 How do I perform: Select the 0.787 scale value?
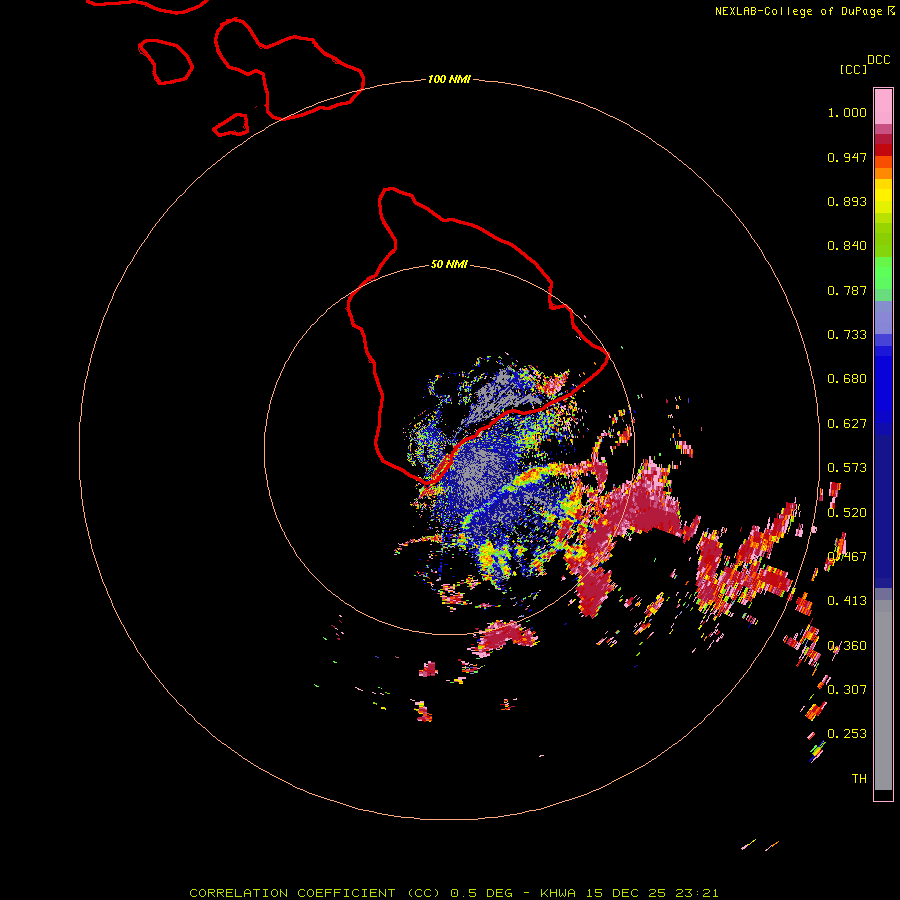[847, 290]
